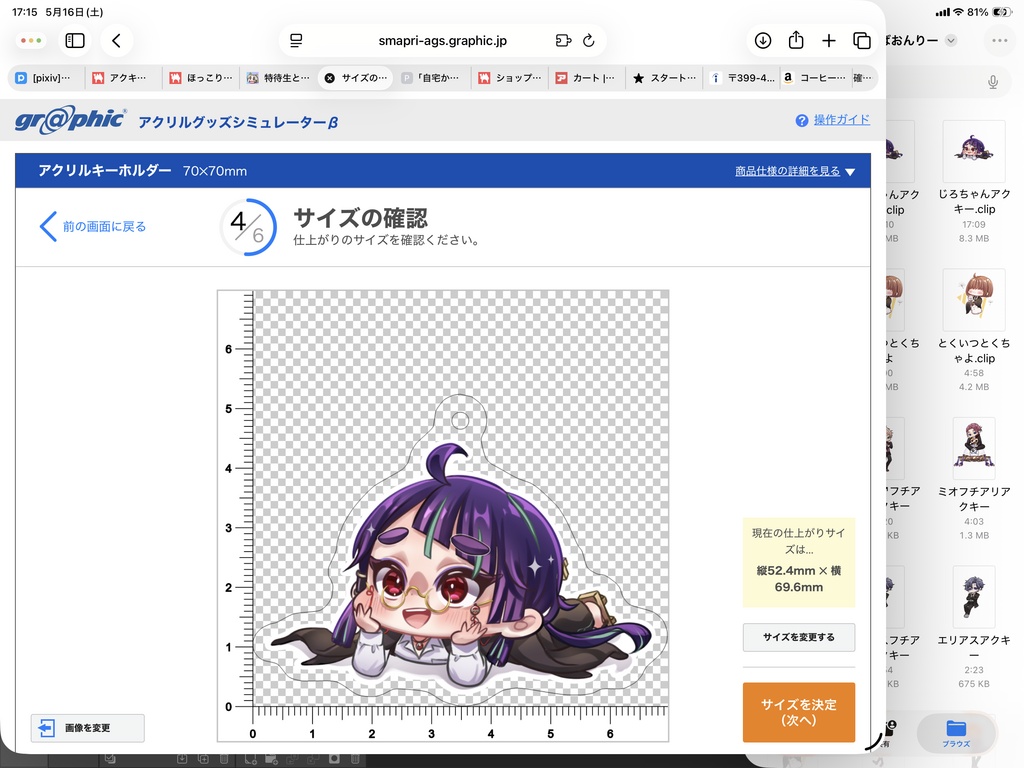Click the サイズを変更する button

point(799,637)
